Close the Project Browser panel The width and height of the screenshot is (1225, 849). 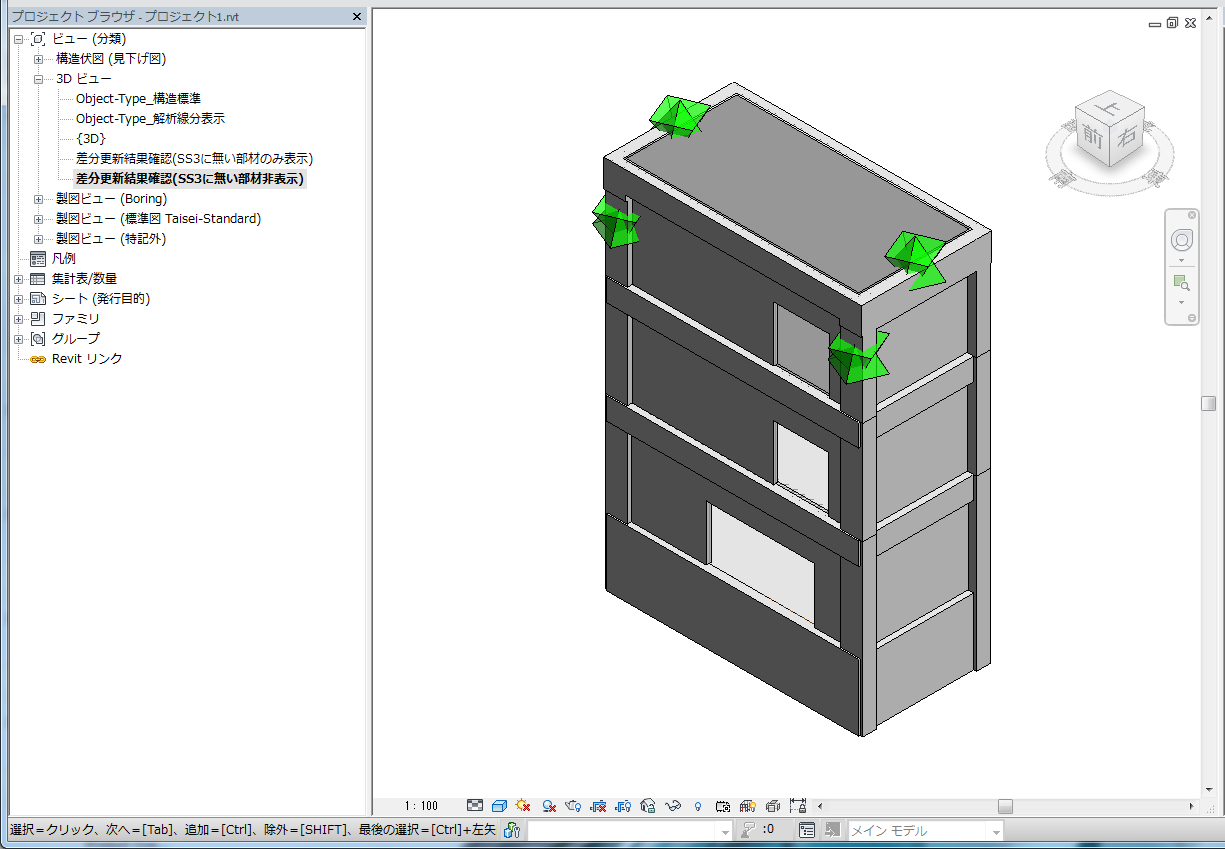(357, 17)
